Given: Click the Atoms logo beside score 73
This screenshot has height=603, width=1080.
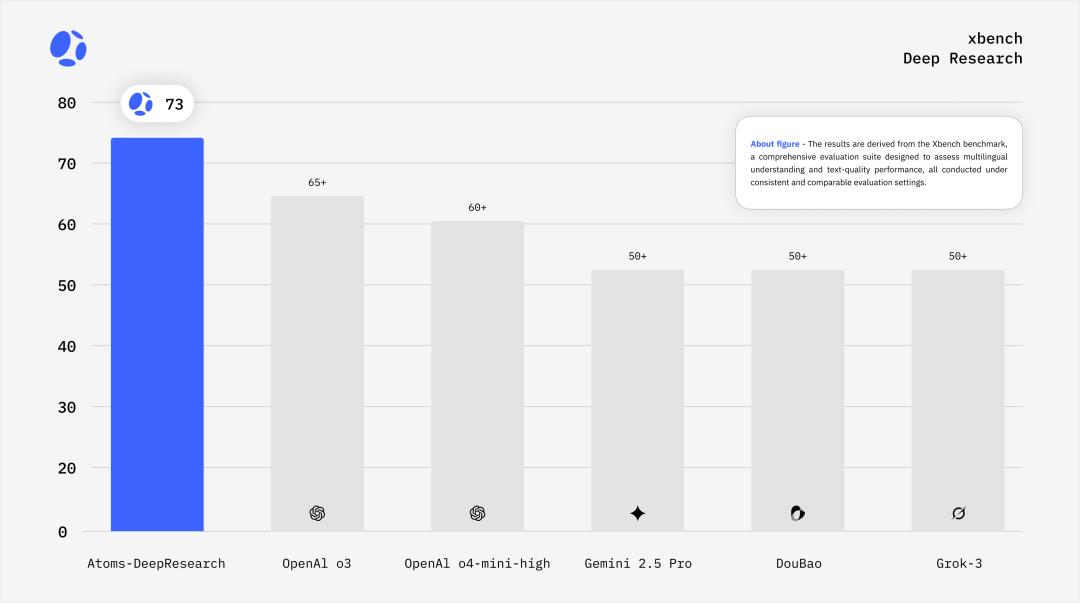Looking at the screenshot, I should coord(141,103).
